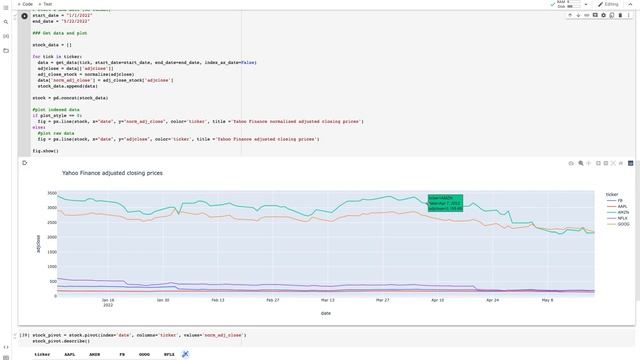Run the stock data code cell

click(x=24, y=16)
